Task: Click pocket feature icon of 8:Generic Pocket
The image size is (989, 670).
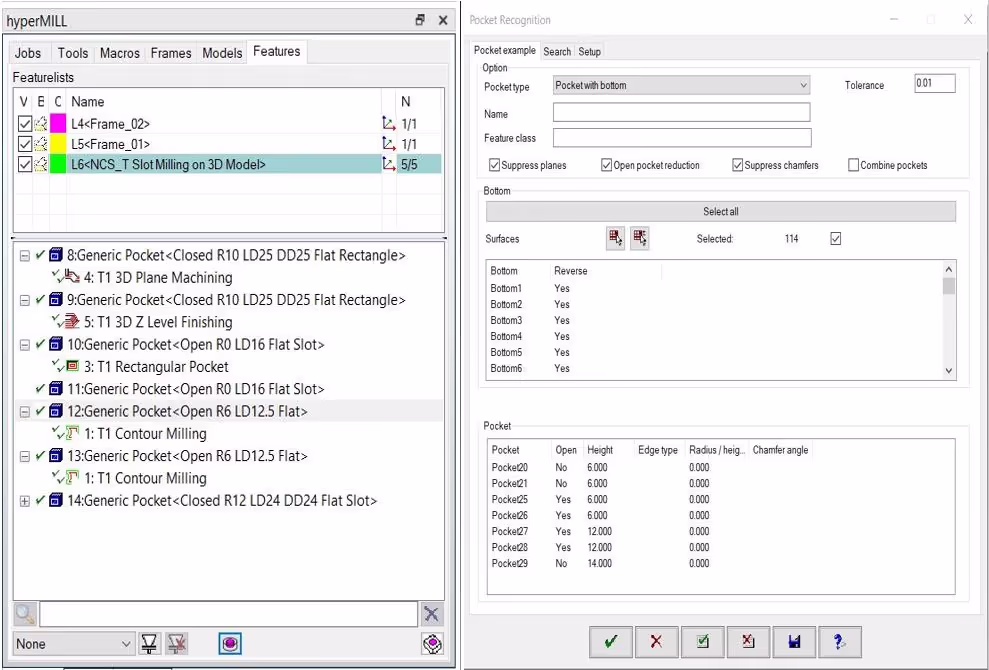Action: click(x=56, y=255)
